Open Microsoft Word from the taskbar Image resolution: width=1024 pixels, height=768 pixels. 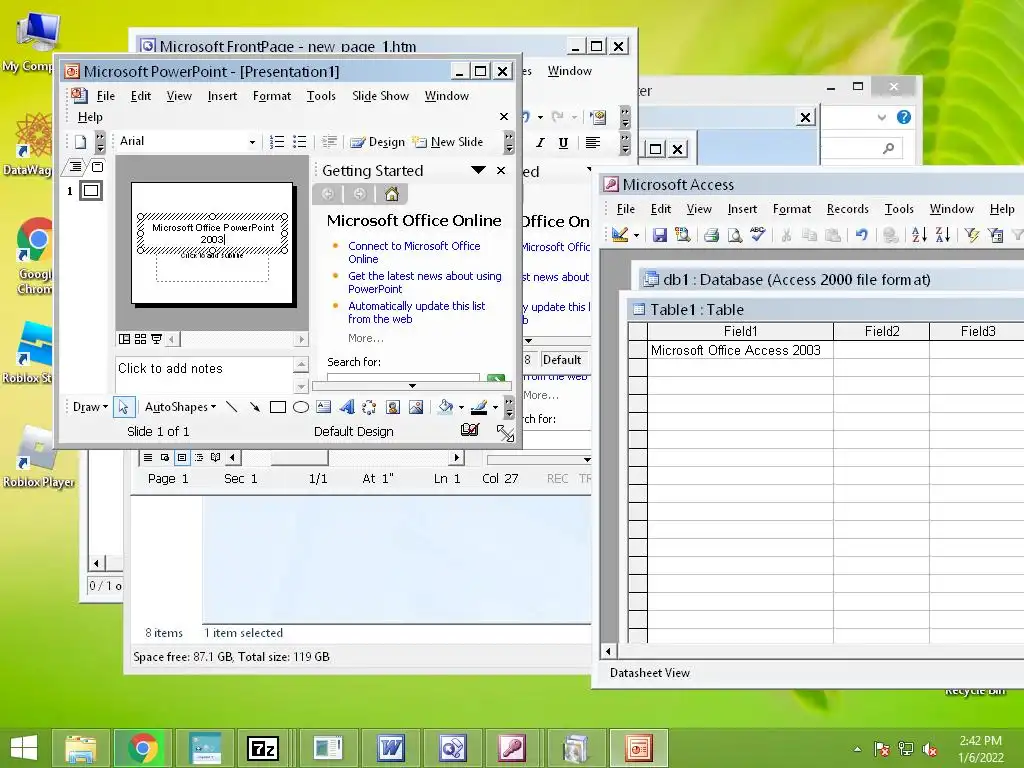tap(391, 748)
